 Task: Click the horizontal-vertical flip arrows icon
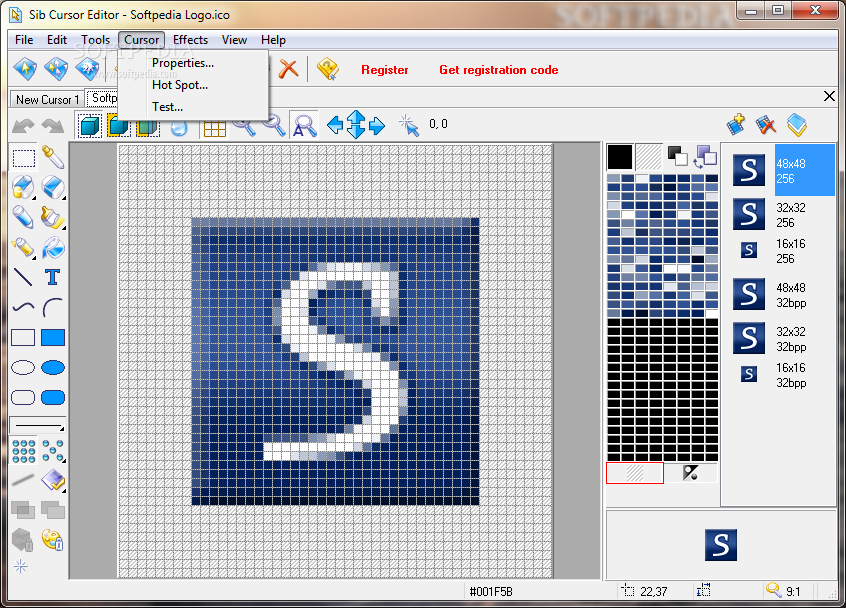[356, 125]
